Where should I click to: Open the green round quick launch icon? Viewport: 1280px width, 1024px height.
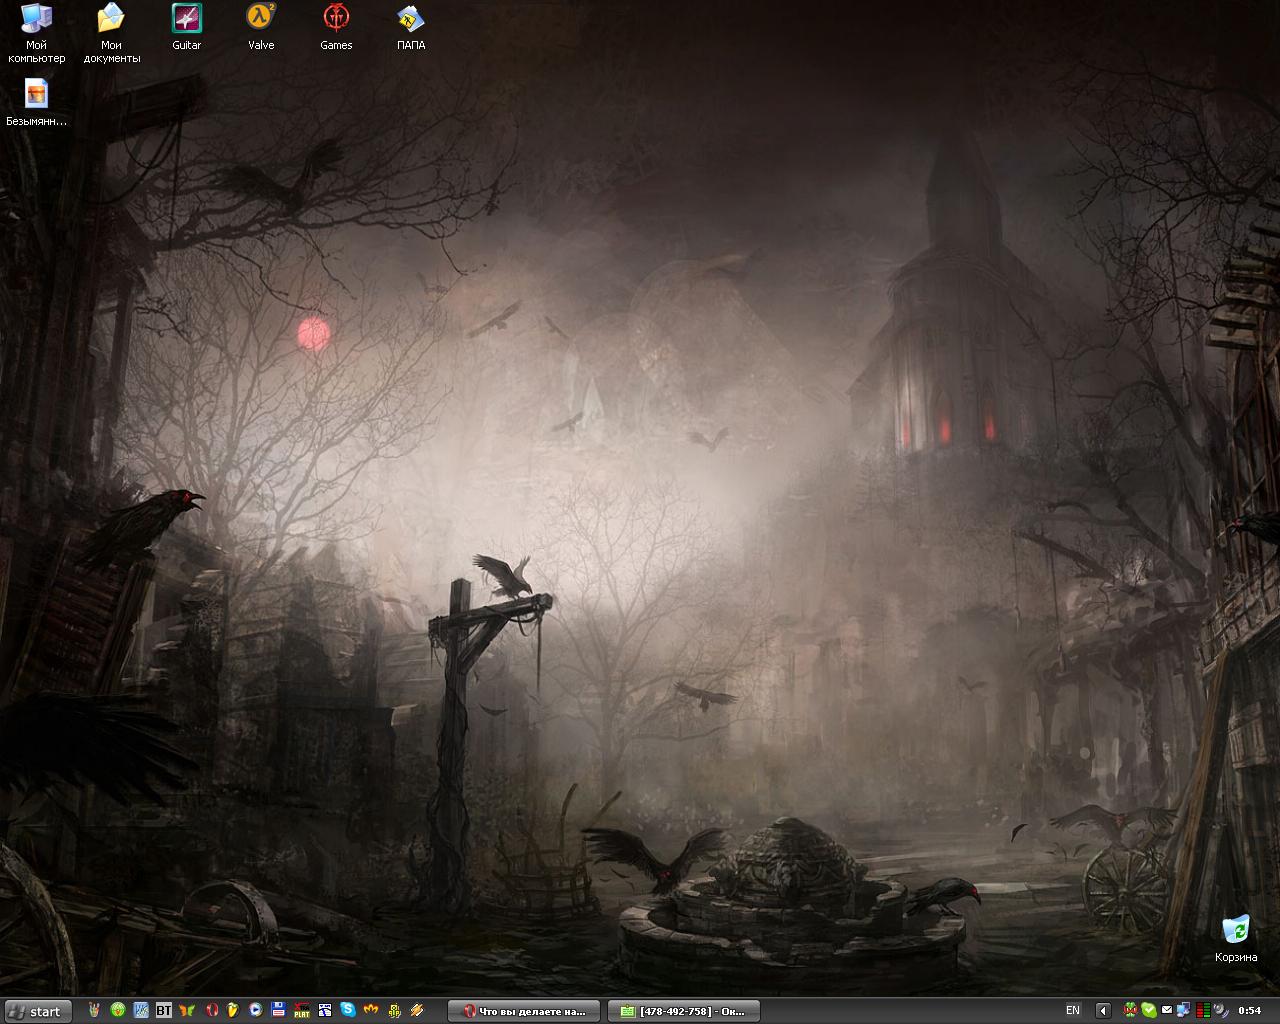pyautogui.click(x=118, y=1010)
